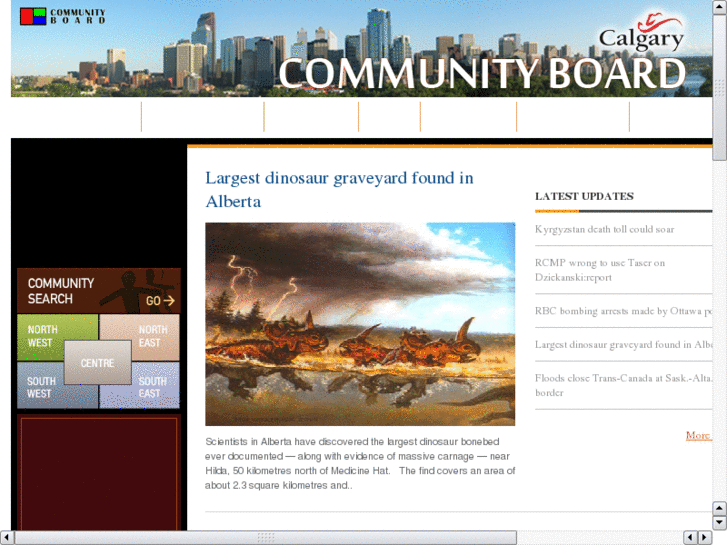The image size is (727, 545).
Task: Click the horizontal scrollbar left arrow at far left
Action: (x=6, y=537)
